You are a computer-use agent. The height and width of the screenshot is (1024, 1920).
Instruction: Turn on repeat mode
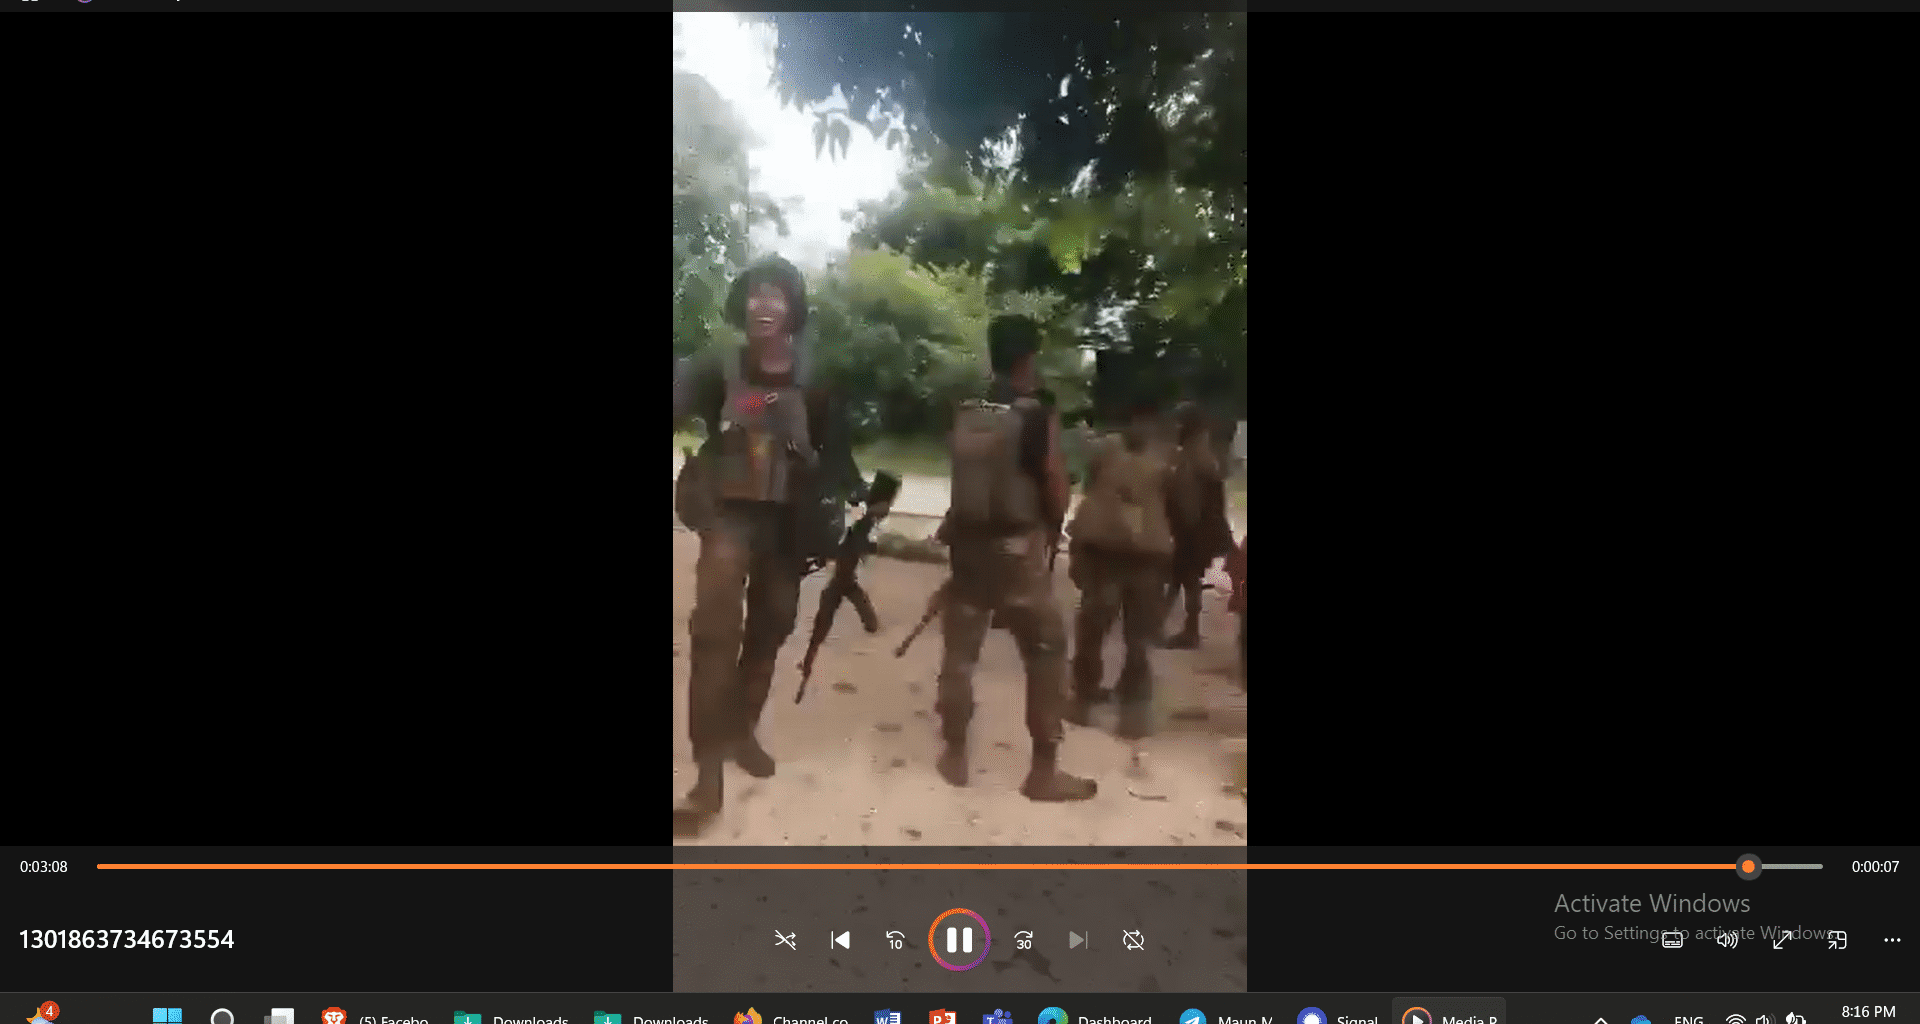point(1133,940)
